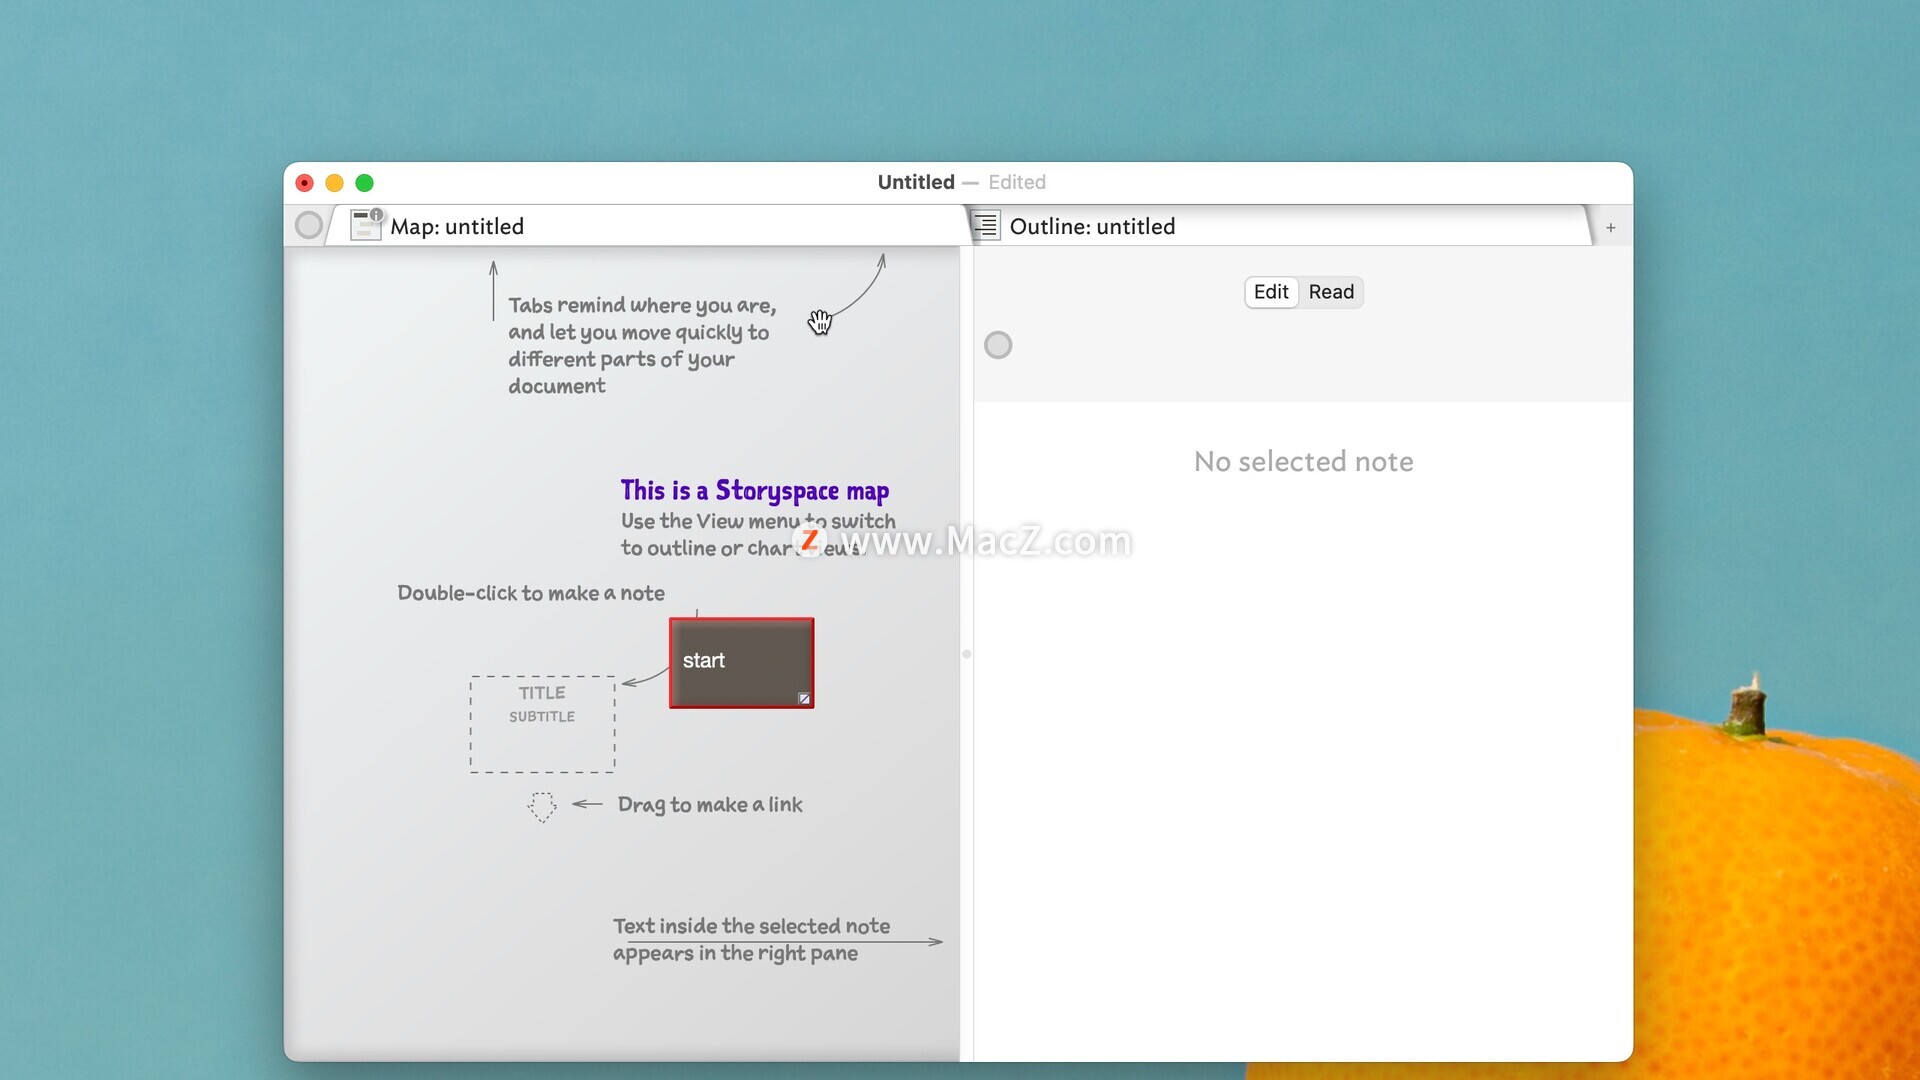Click the 'Tabs remind where you are' hint text

[x=642, y=345]
